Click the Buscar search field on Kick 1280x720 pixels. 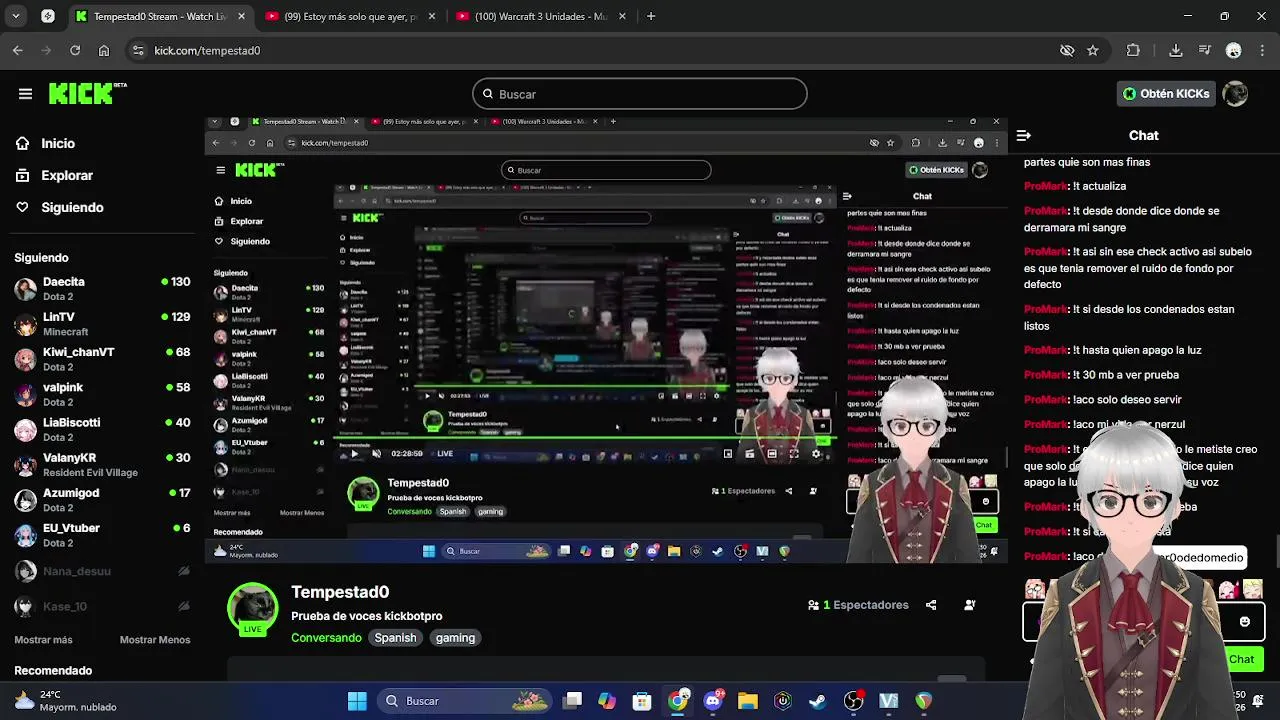click(x=640, y=94)
